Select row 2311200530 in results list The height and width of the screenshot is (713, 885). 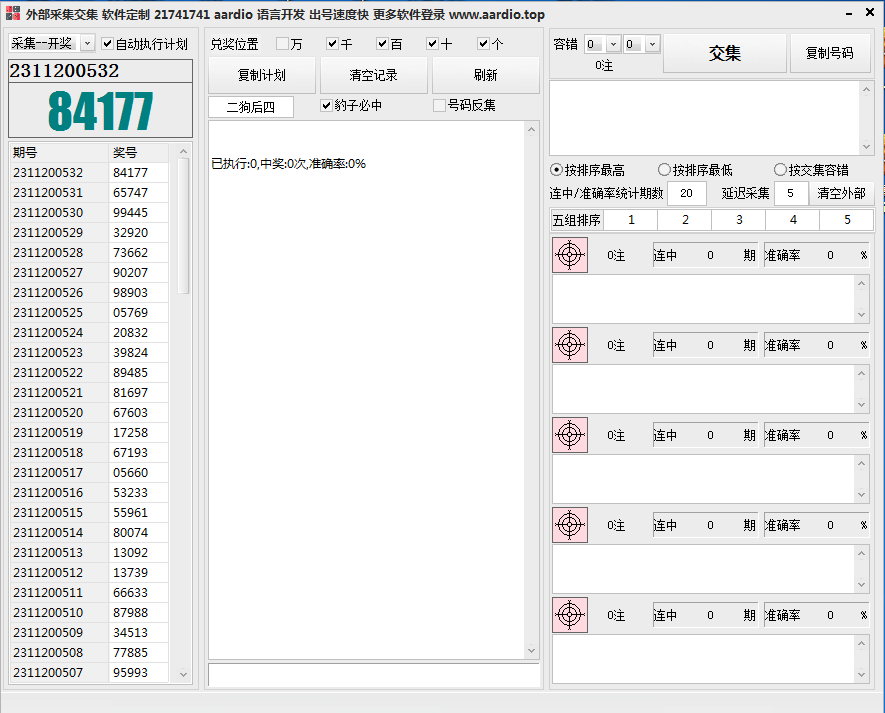(89, 212)
